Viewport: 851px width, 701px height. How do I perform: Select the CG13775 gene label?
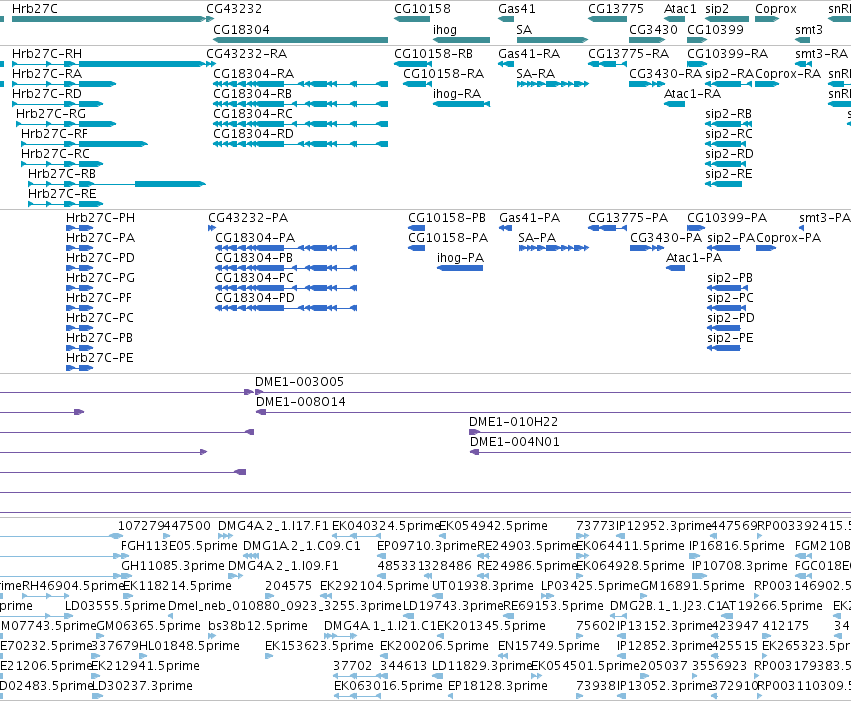(616, 9)
